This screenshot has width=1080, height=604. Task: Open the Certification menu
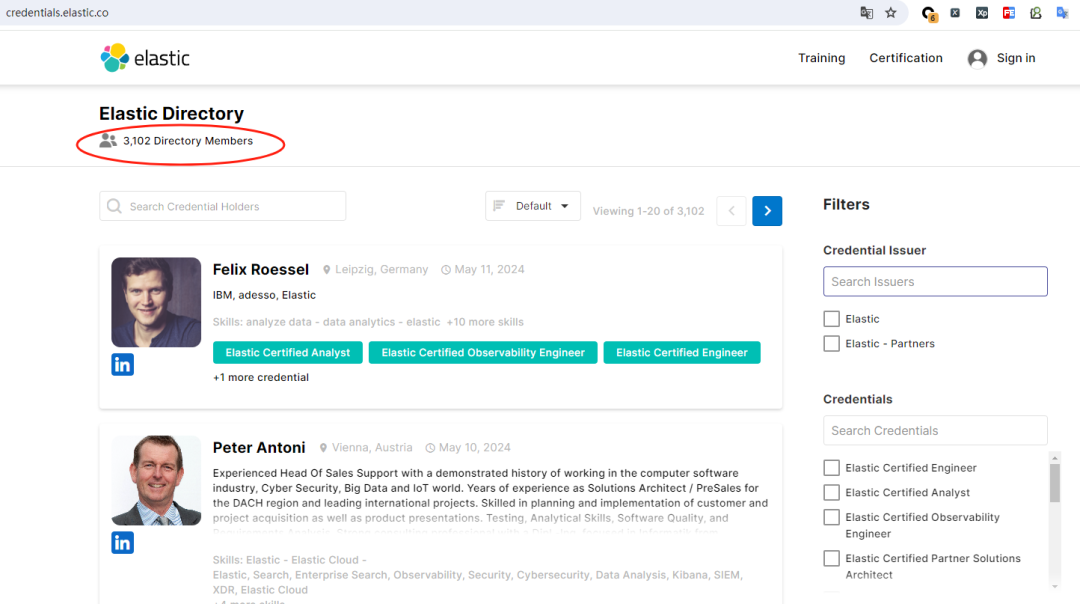pos(906,58)
